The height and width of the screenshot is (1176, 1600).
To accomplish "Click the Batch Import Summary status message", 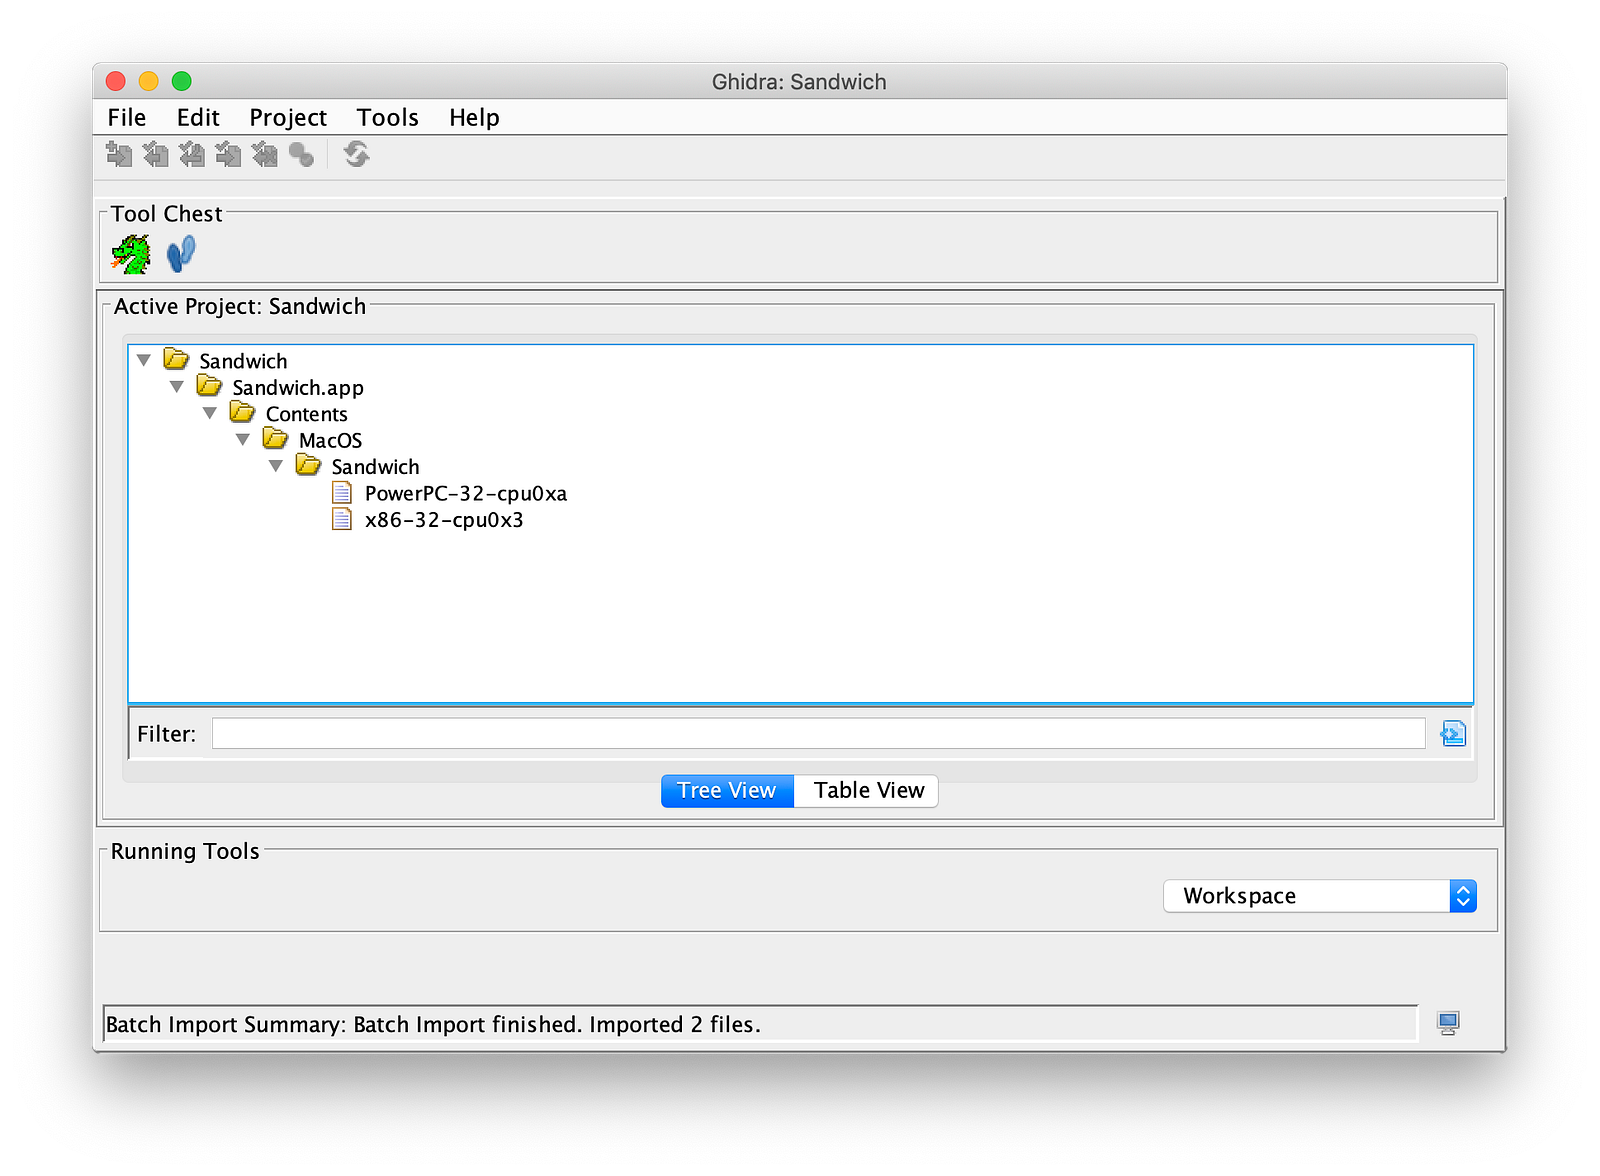I will (x=434, y=1025).
